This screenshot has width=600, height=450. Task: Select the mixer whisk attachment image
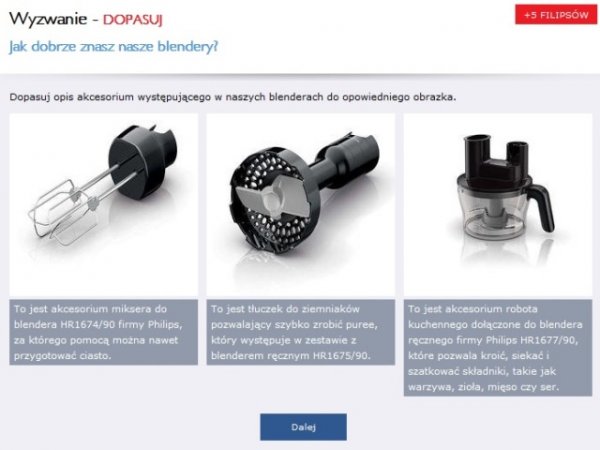pos(104,204)
